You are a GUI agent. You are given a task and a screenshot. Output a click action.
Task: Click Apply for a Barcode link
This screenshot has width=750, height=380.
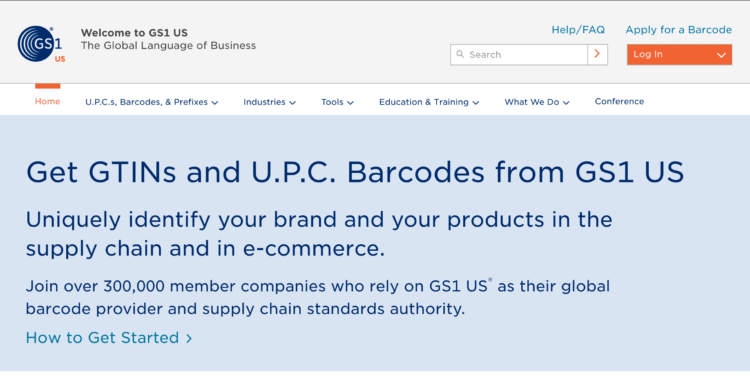click(678, 30)
